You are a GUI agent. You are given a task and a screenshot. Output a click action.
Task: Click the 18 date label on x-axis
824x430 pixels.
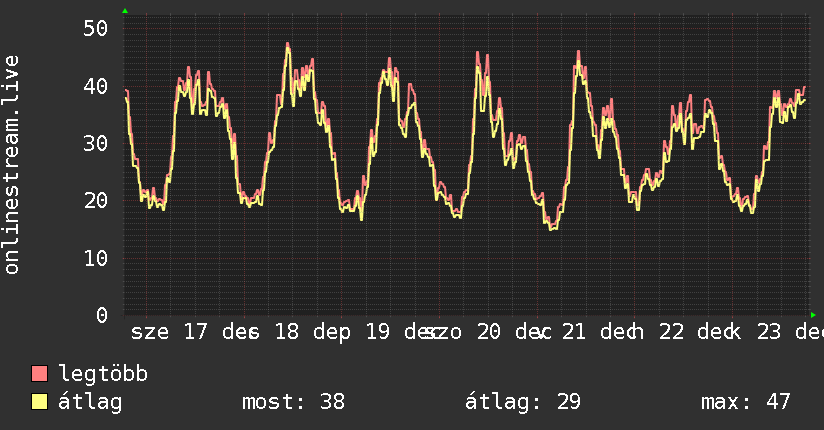point(287,332)
